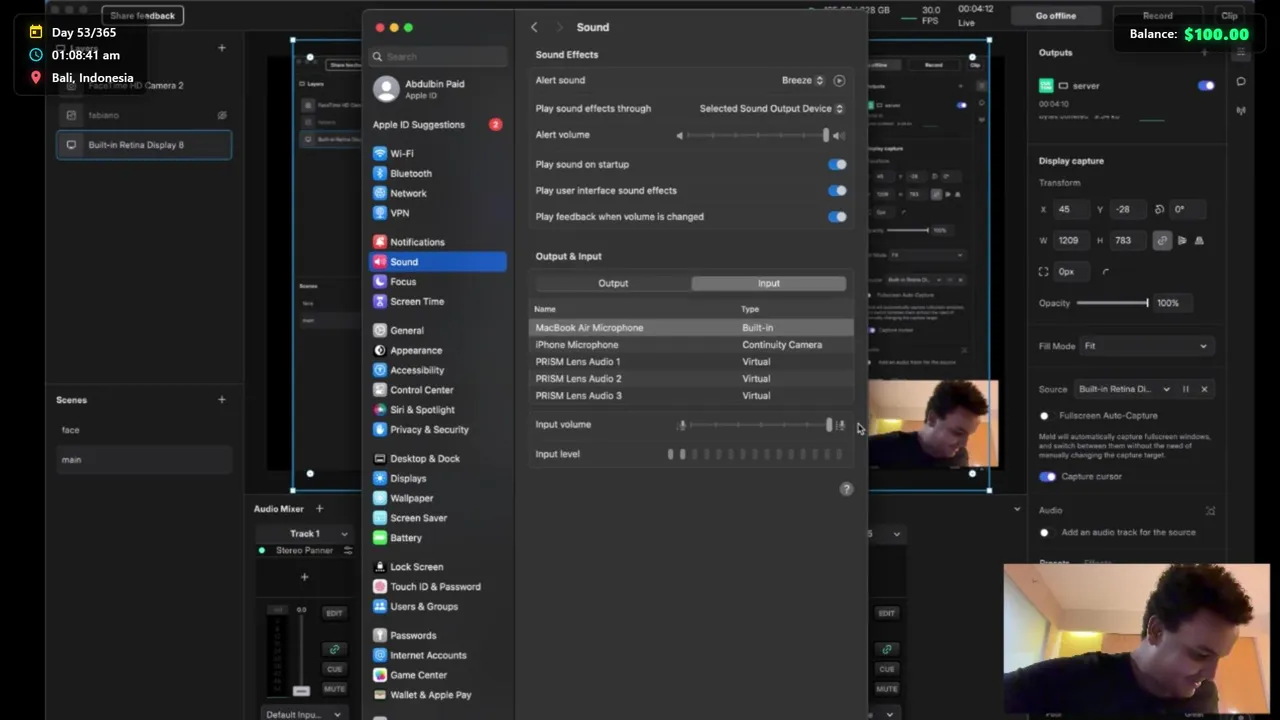
Task: Toggle Play user interface sound effects
Action: (x=837, y=190)
